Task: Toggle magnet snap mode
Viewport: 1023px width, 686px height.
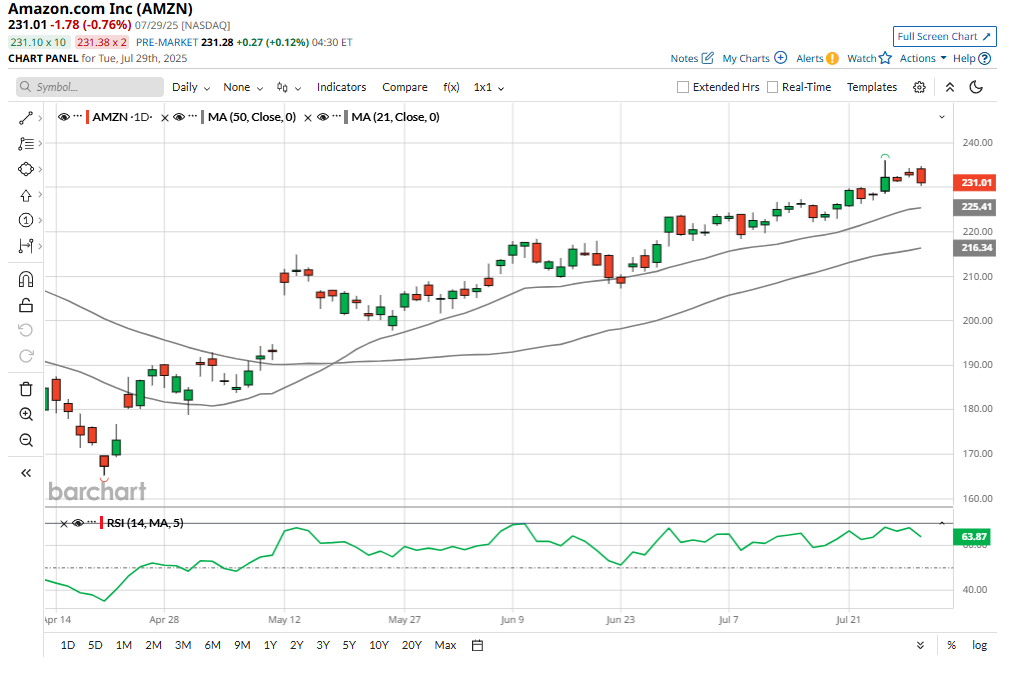Action: [25, 279]
